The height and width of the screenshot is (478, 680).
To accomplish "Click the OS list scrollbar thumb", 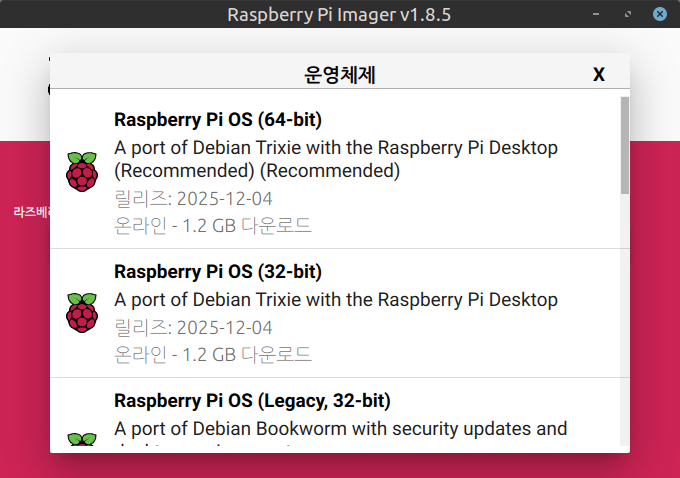I will [624, 144].
